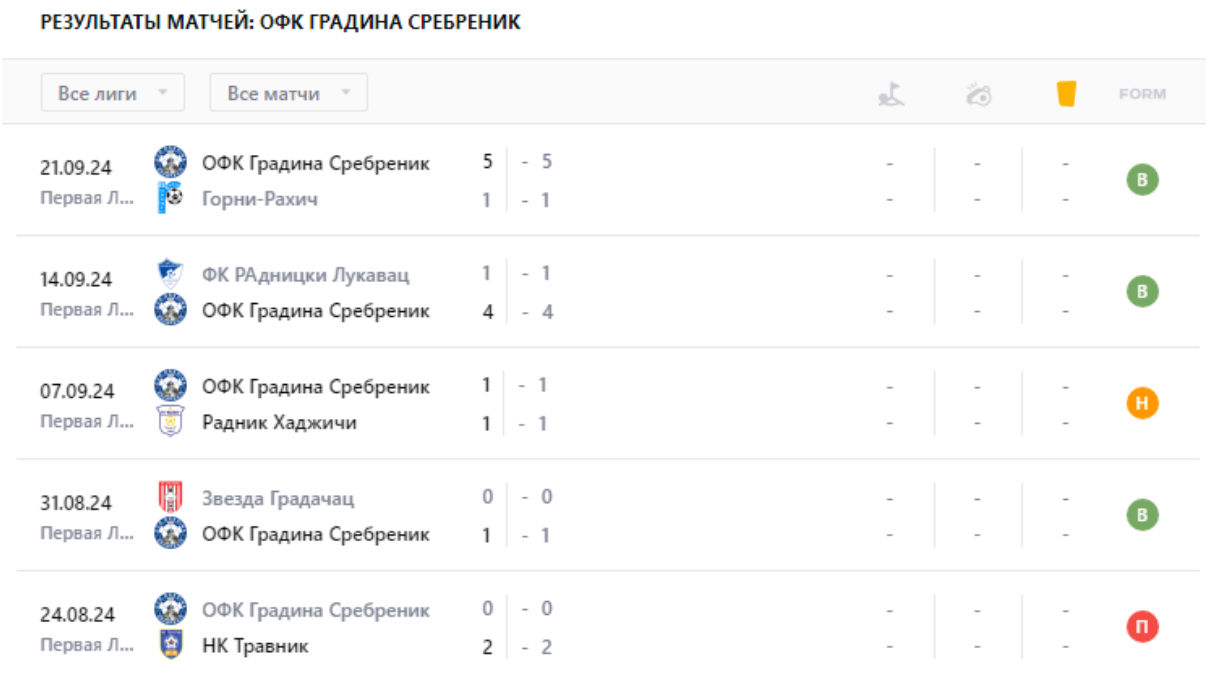Click the Звезда Градачац team logo

tap(170, 498)
